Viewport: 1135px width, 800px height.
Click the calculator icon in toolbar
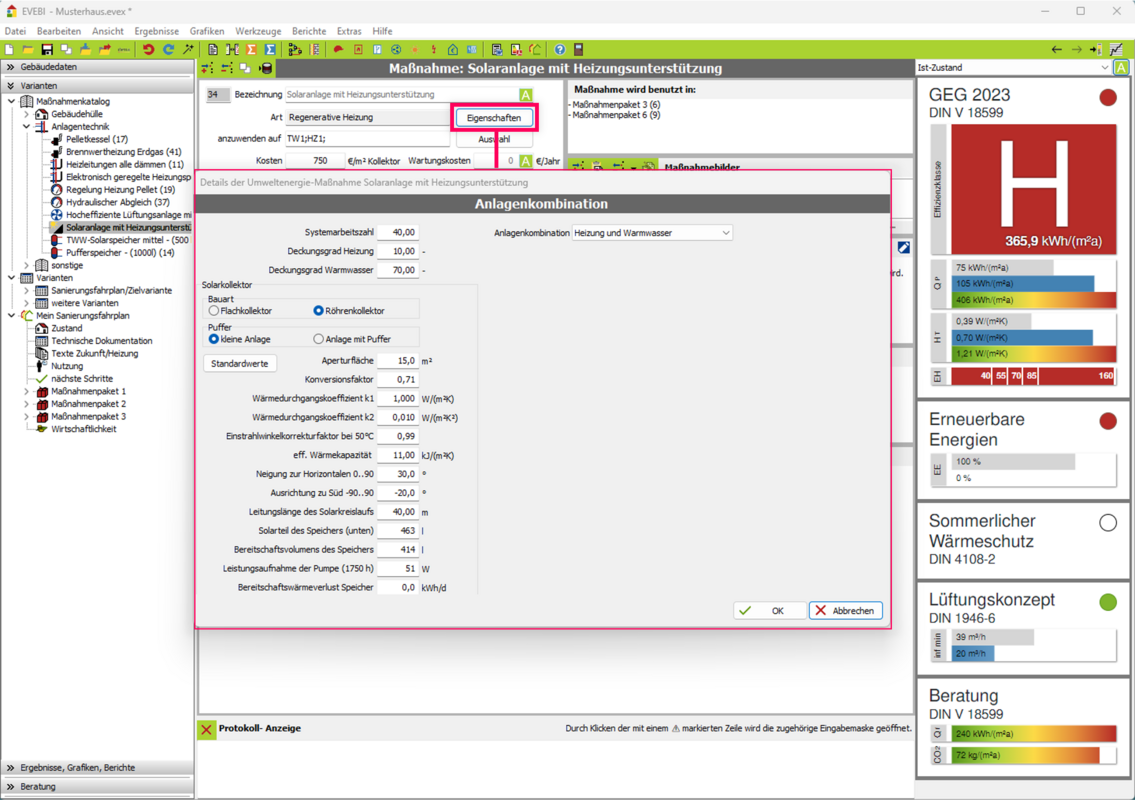pos(578,49)
